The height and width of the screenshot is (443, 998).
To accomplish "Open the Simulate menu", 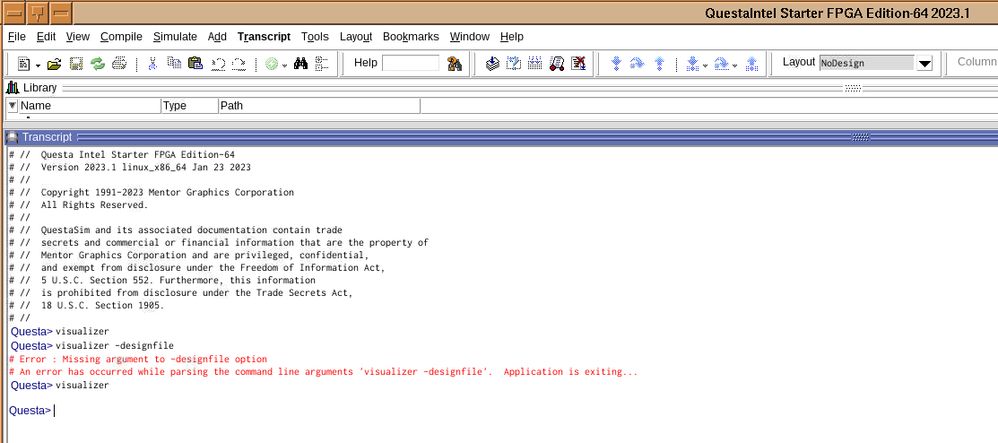I will coord(175,36).
